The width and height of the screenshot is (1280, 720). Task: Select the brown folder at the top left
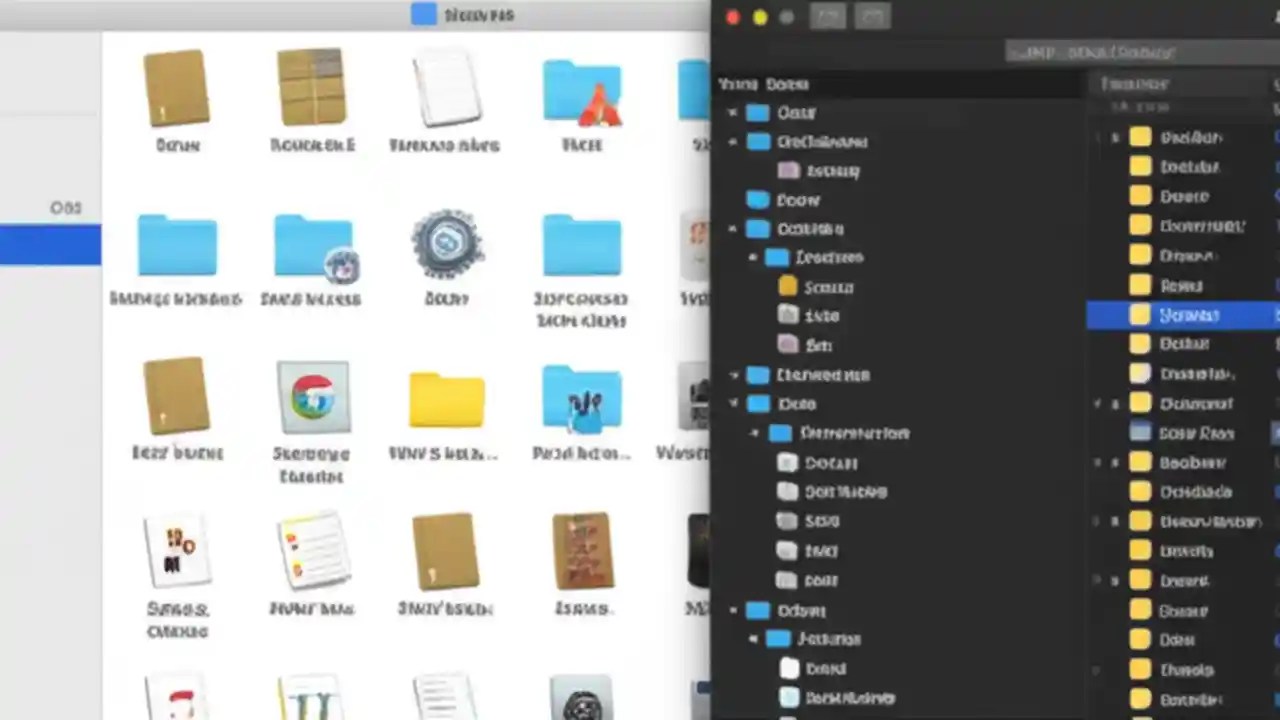click(177, 88)
